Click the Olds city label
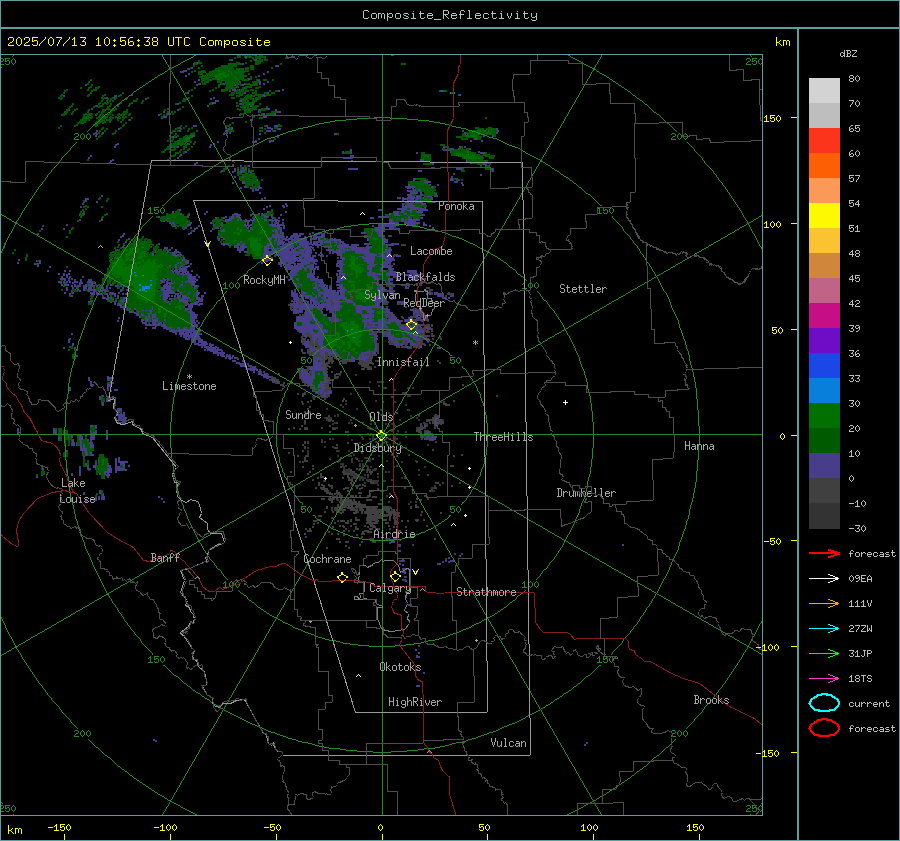This screenshot has height=841, width=900. click(381, 417)
